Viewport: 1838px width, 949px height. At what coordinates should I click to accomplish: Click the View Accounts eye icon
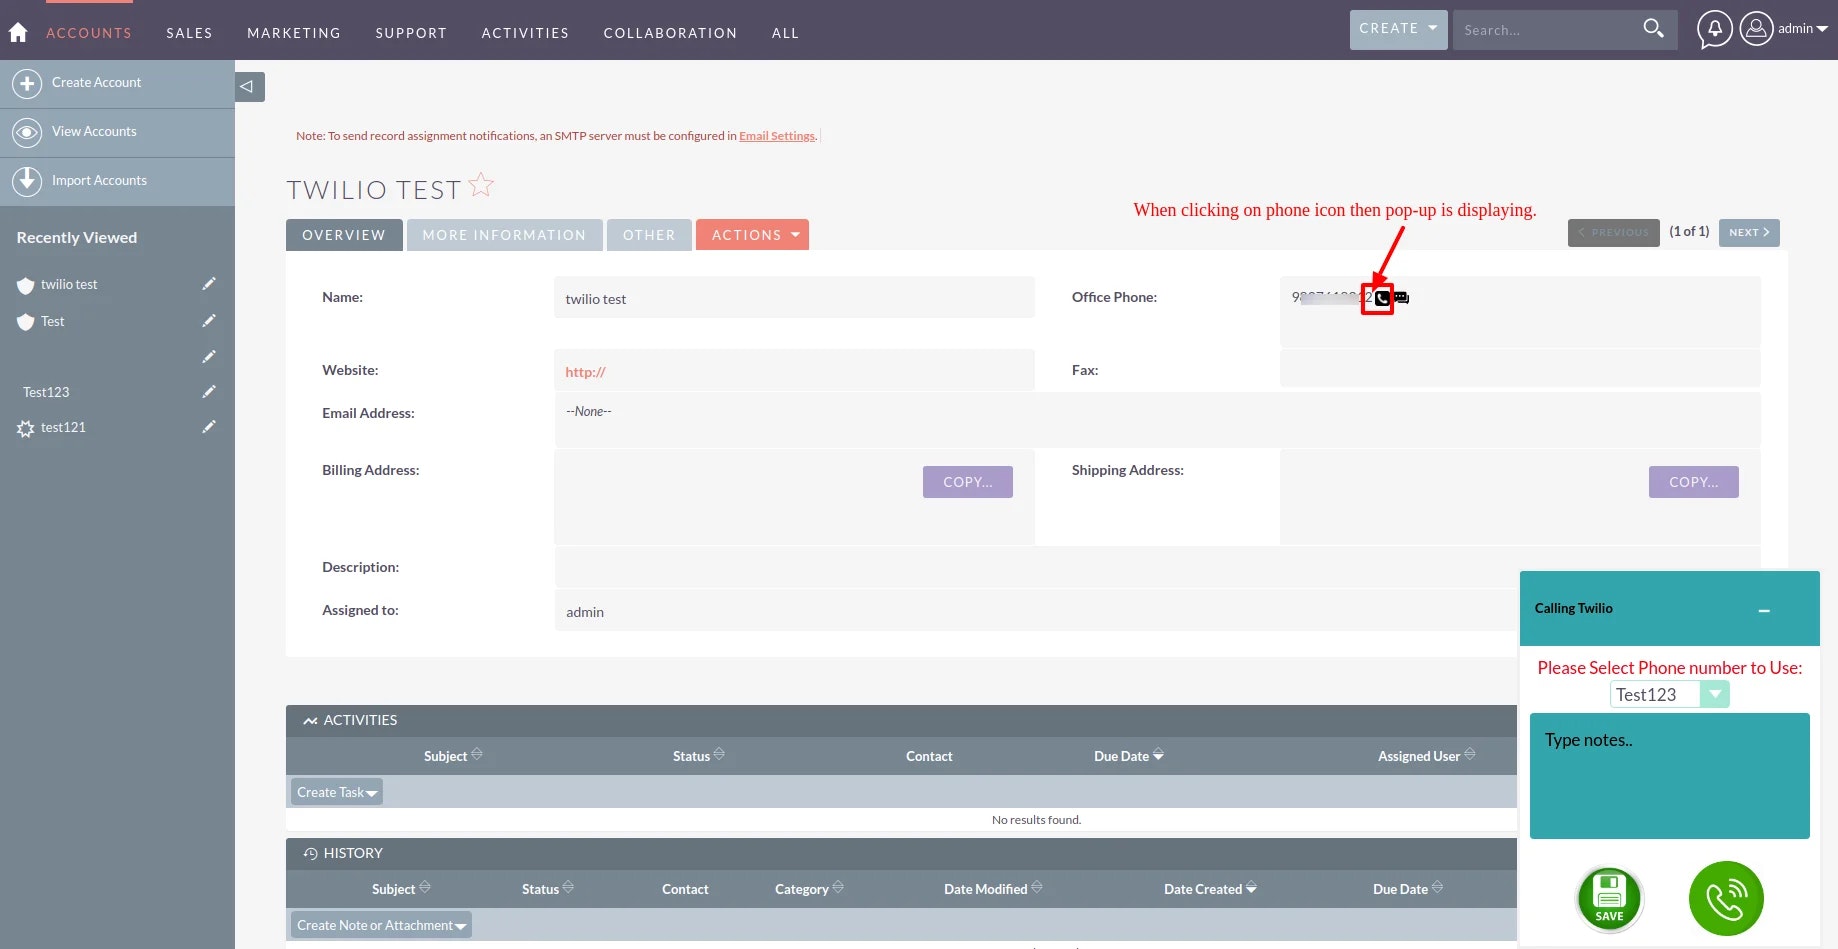[x=27, y=132]
